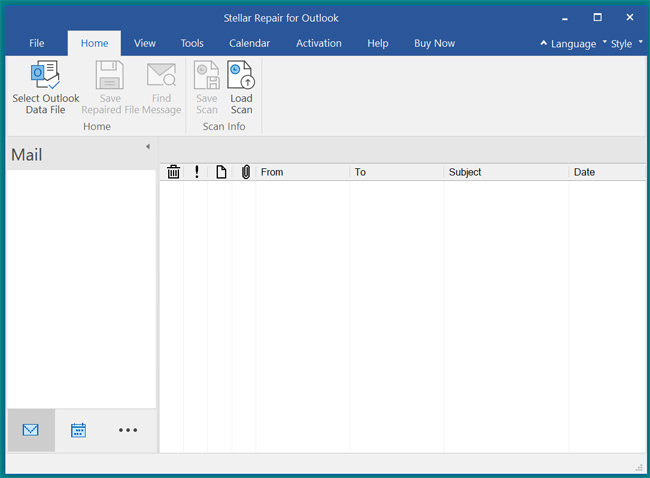Open the calendar view icon
Viewport: 650px width, 478px height.
78,430
